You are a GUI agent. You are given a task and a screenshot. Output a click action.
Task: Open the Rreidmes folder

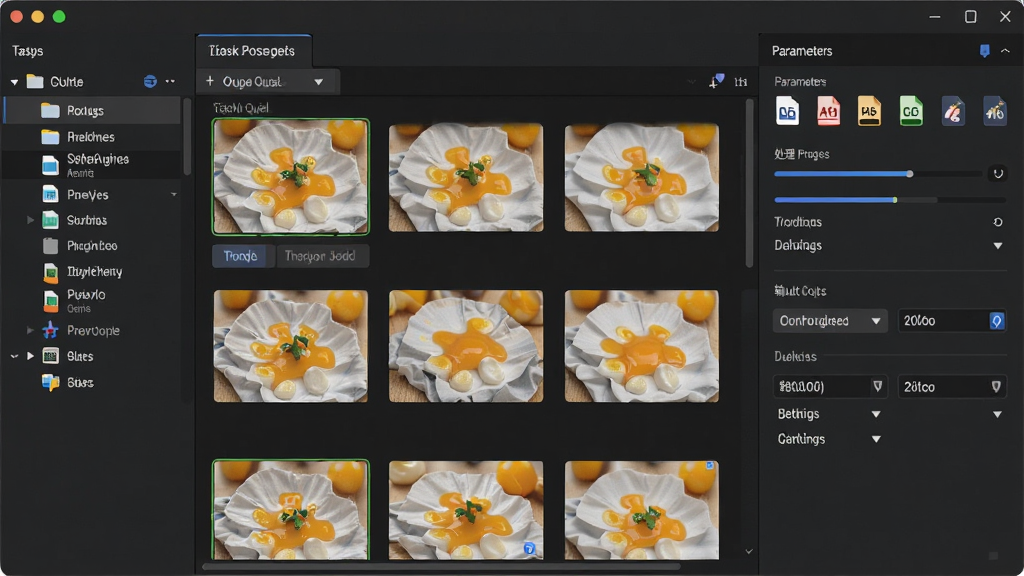92,136
